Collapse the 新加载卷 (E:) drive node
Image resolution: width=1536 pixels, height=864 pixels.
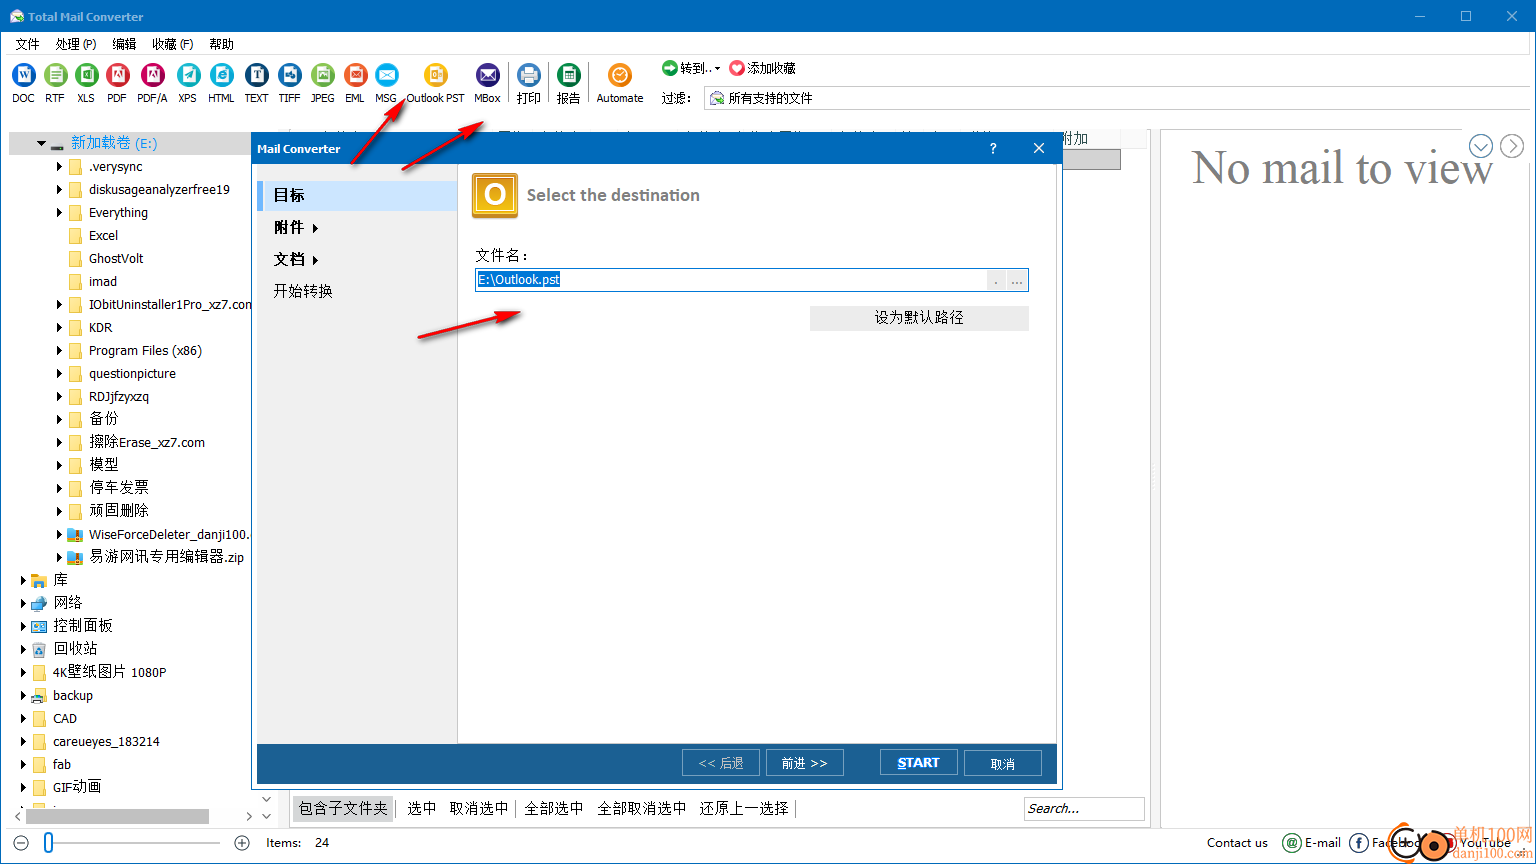(41, 143)
